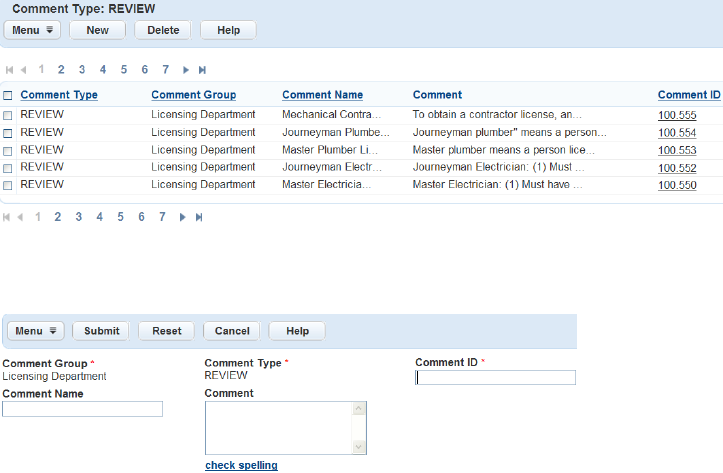Image resolution: width=723 pixels, height=473 pixels.
Task: Go to first page in top pagination
Action: tap(9, 70)
